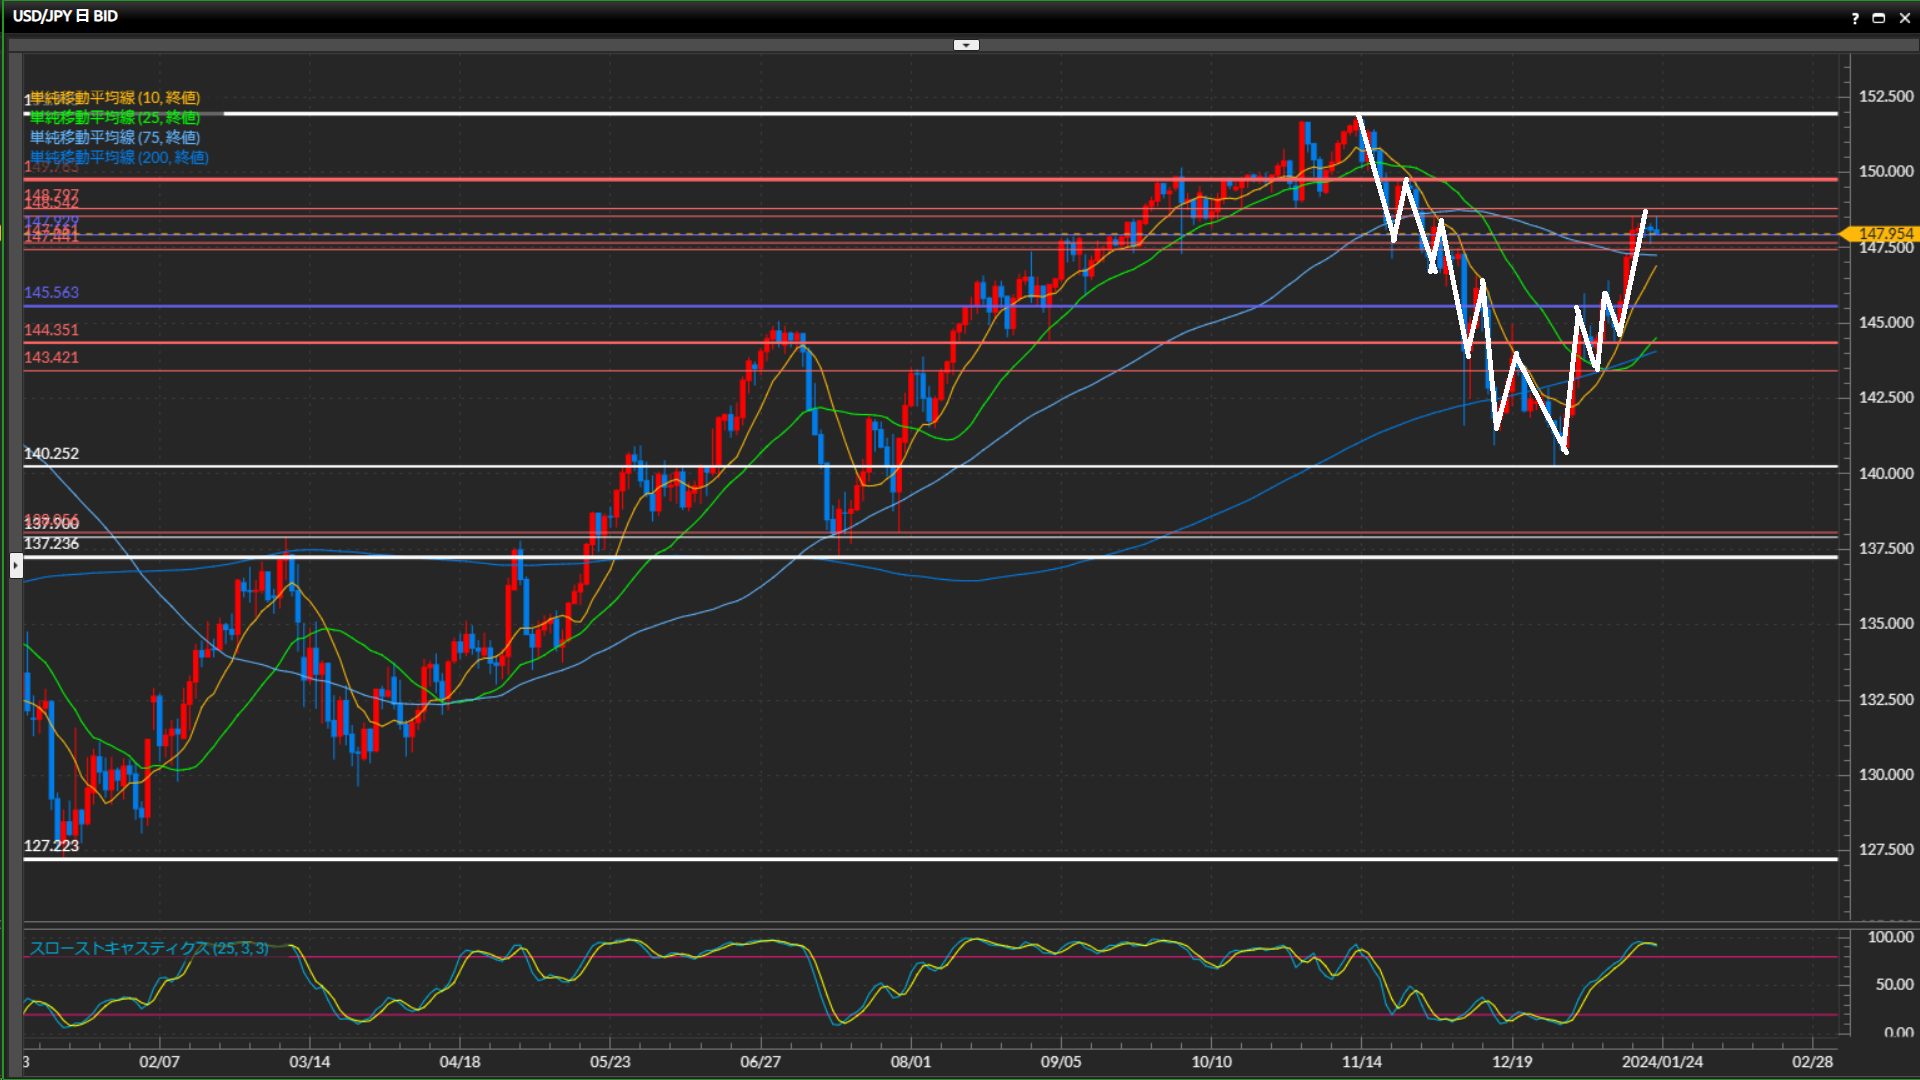Expand the left side panel arrow
The image size is (1920, 1080).
[16, 567]
